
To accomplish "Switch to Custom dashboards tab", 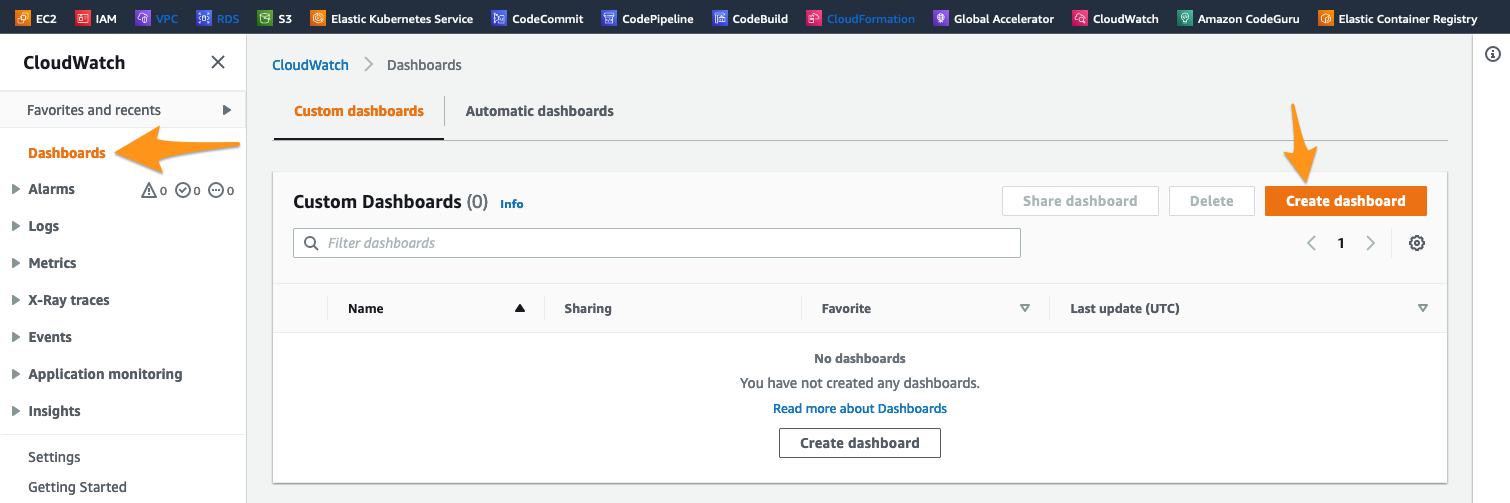I will 359,111.
